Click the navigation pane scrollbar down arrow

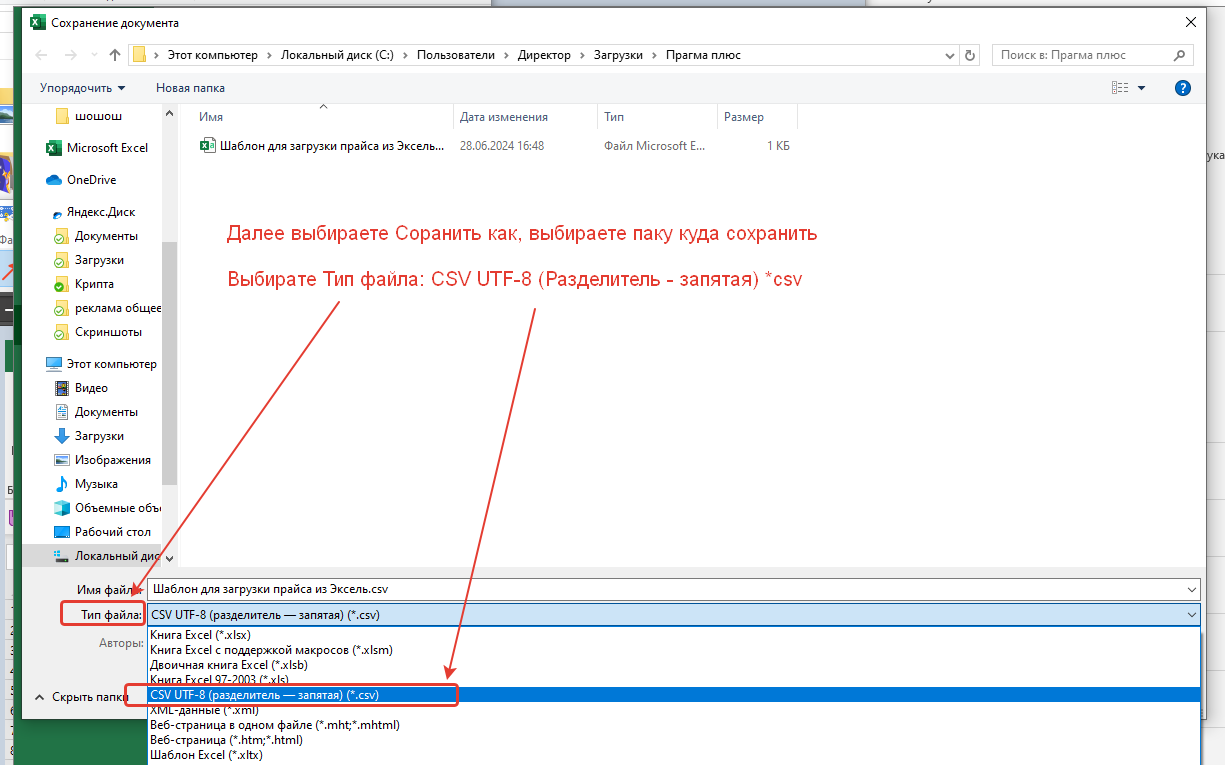[169, 558]
